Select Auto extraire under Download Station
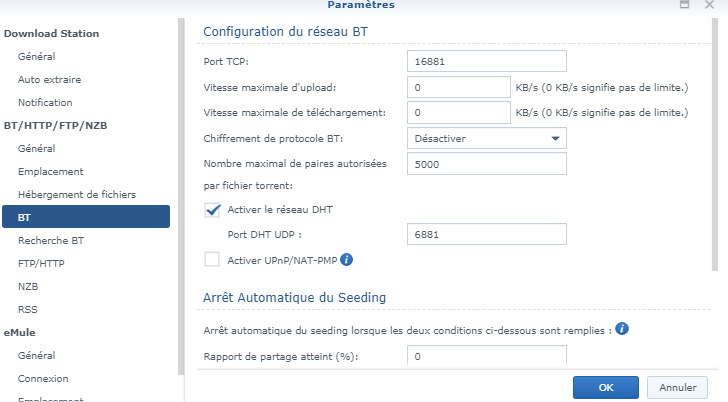 [x=49, y=79]
